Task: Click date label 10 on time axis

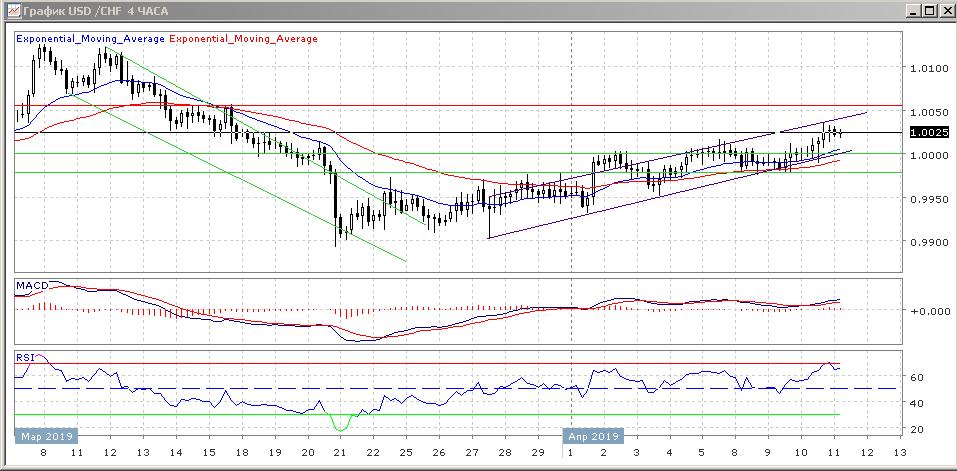Action: point(801,453)
